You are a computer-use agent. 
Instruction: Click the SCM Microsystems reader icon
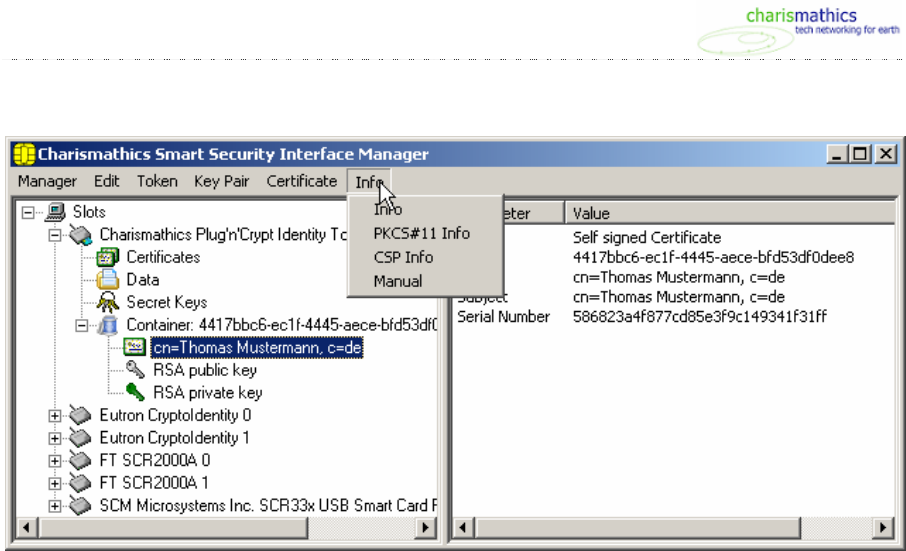click(81, 505)
